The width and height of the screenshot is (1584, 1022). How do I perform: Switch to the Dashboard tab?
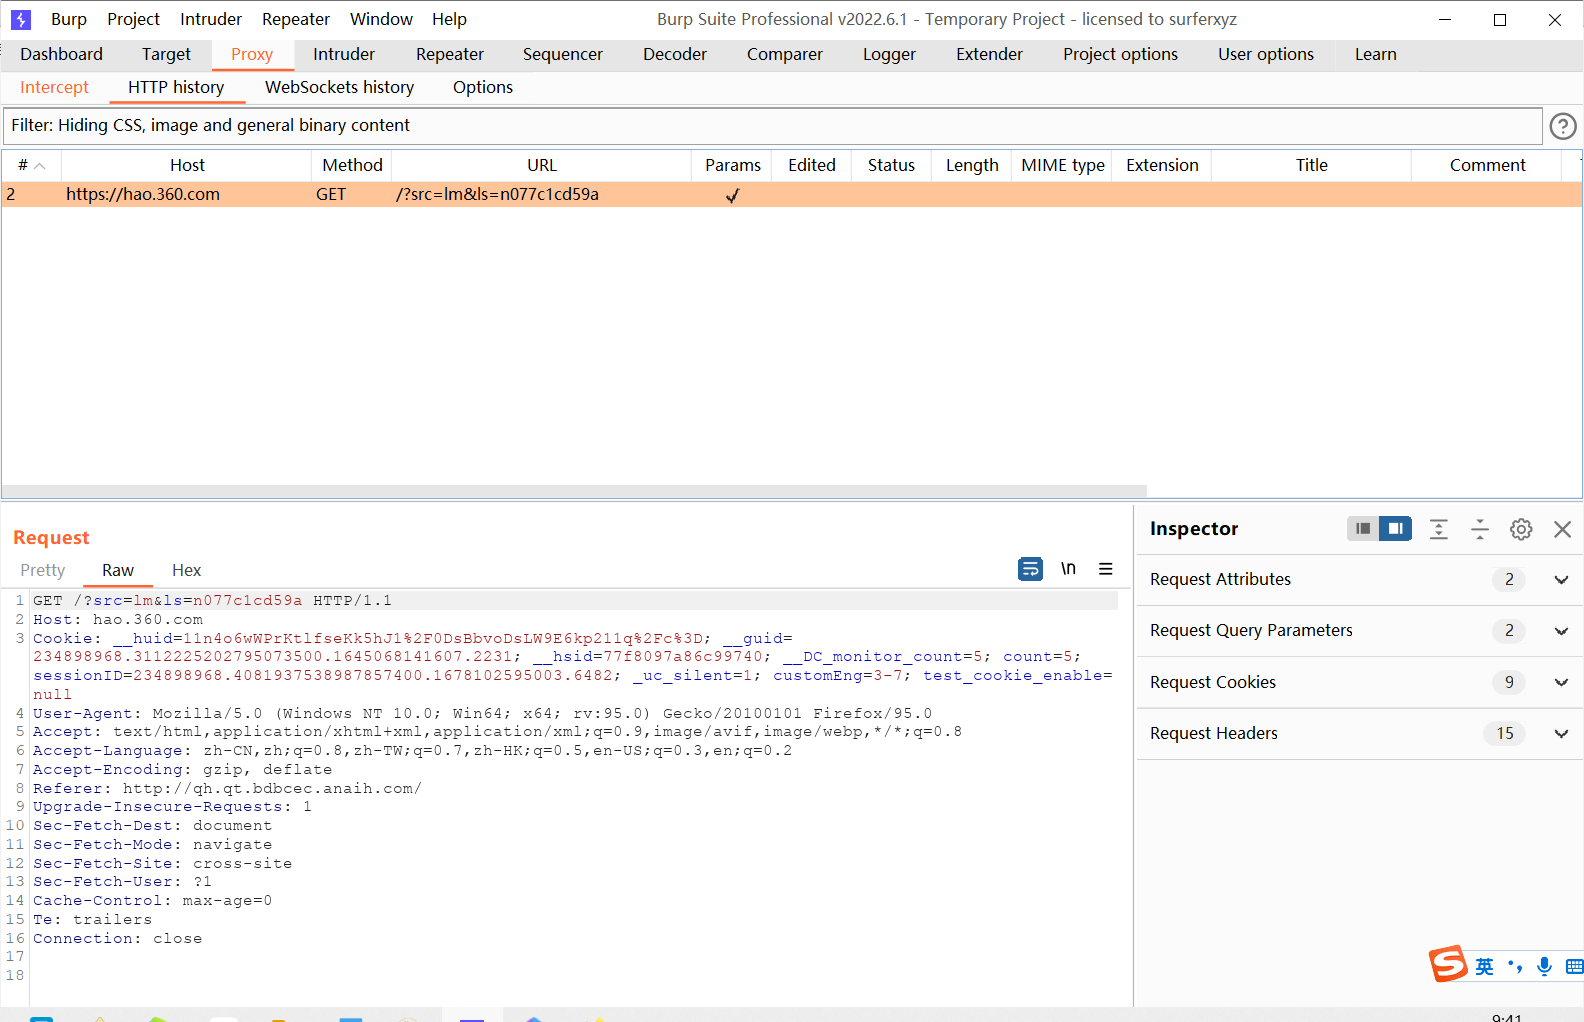click(x=61, y=55)
